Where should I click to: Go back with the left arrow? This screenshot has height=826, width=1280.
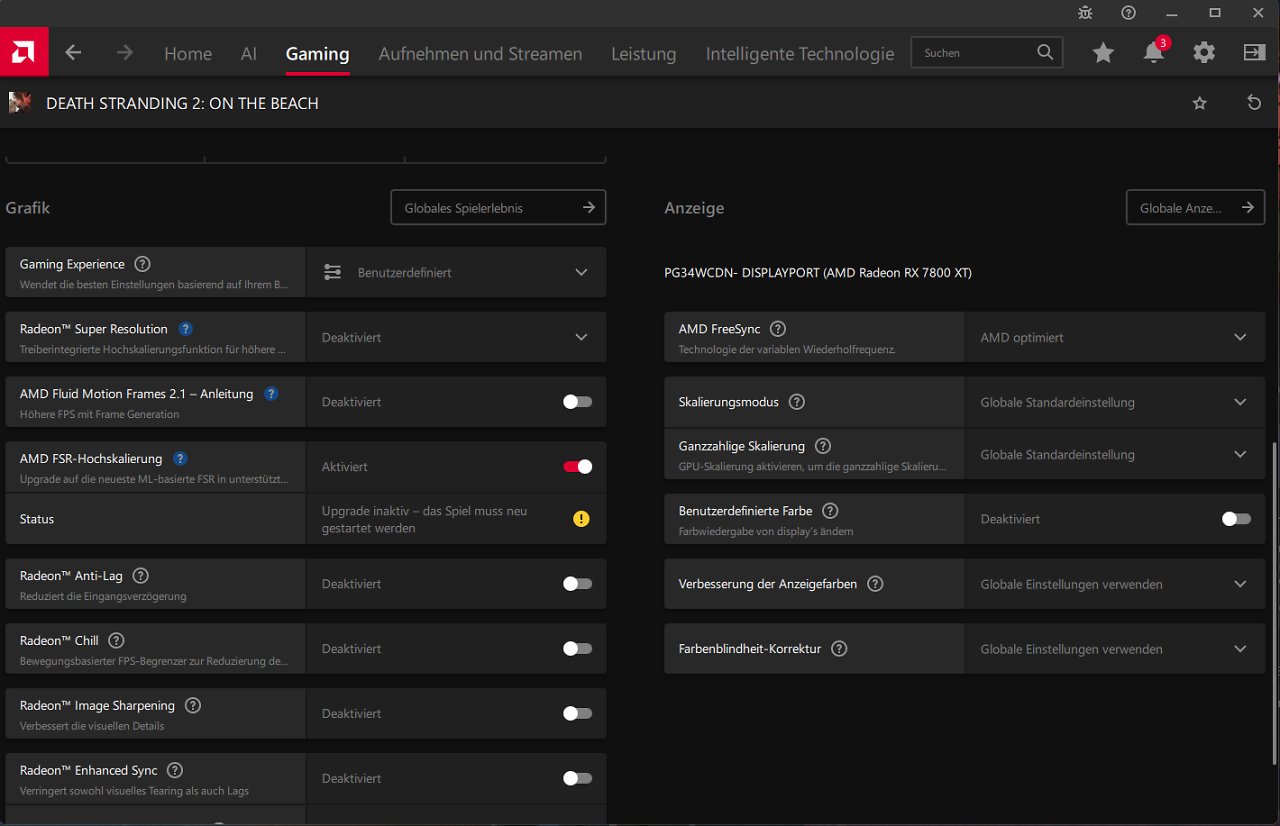[73, 53]
